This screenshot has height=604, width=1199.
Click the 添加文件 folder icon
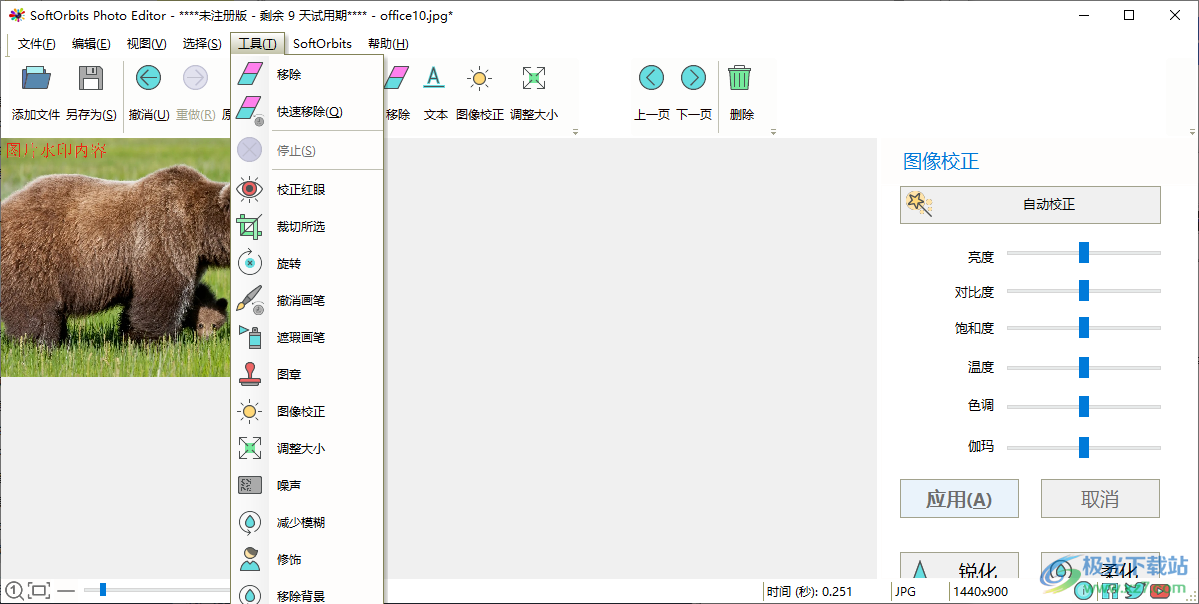coord(36,78)
